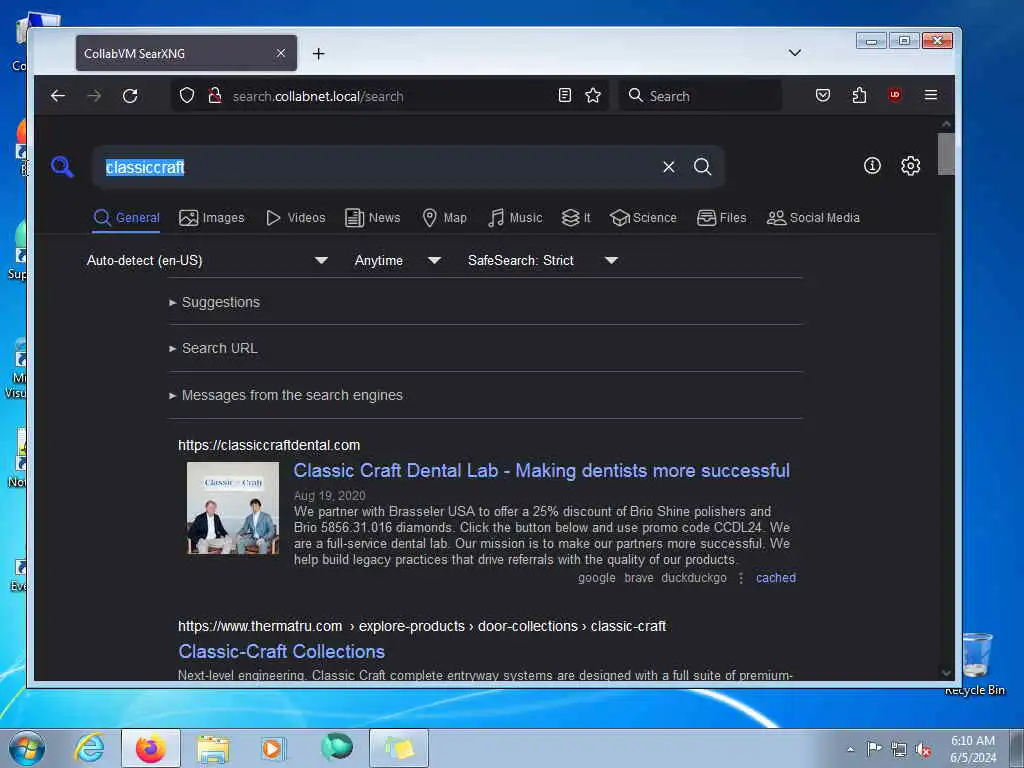The width and height of the screenshot is (1024, 768).
Task: Click the thermatru.com result URL
Action: click(422, 626)
